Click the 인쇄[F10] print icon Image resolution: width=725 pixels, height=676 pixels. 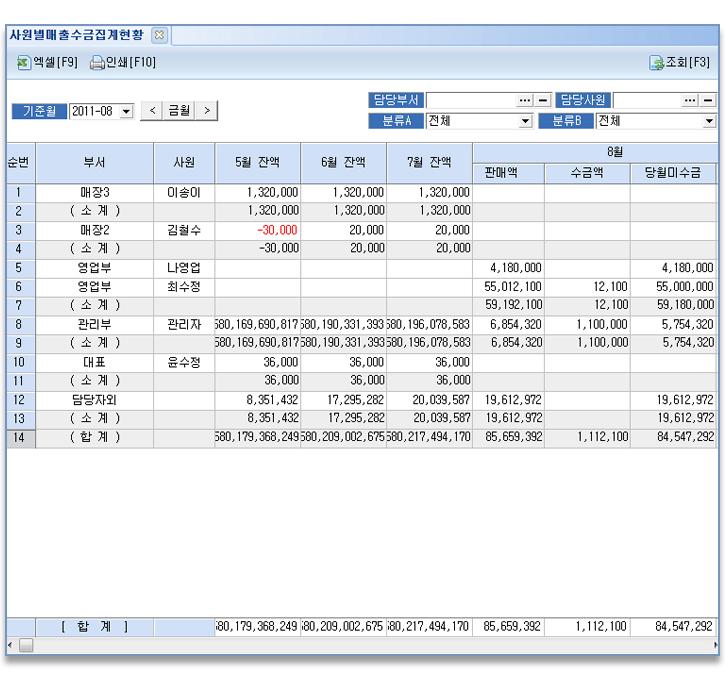pyautogui.click(x=97, y=62)
